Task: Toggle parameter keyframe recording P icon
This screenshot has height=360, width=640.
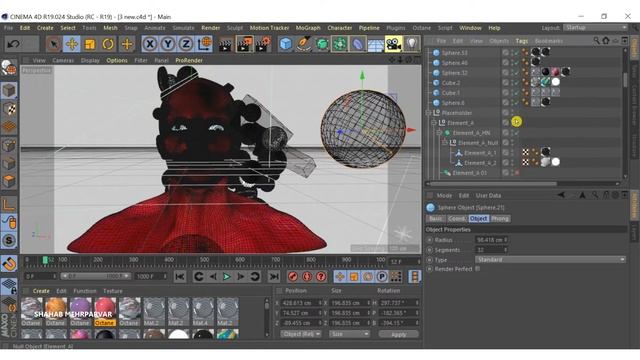Action: pyautogui.click(x=382, y=277)
